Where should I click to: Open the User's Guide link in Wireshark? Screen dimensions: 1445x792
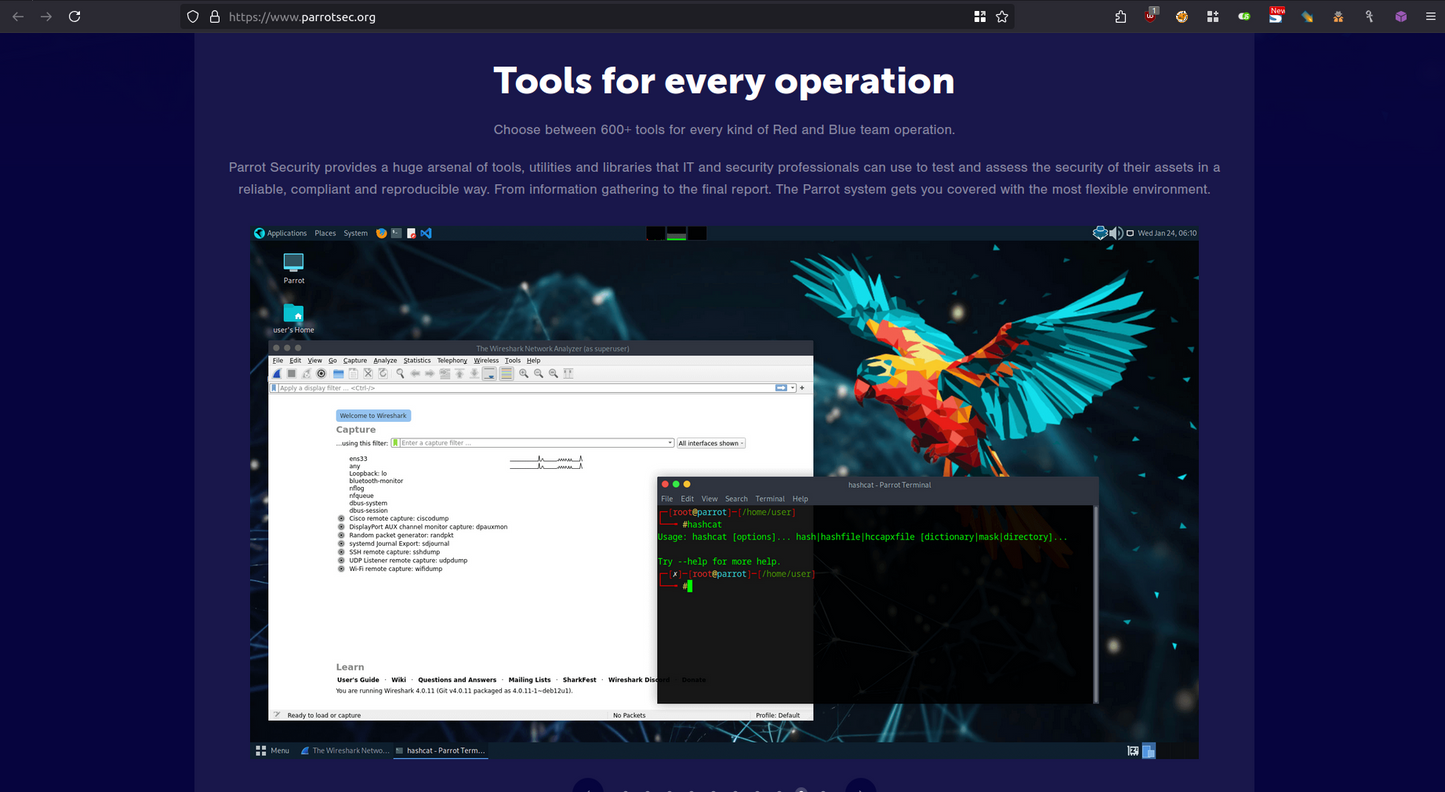358,680
